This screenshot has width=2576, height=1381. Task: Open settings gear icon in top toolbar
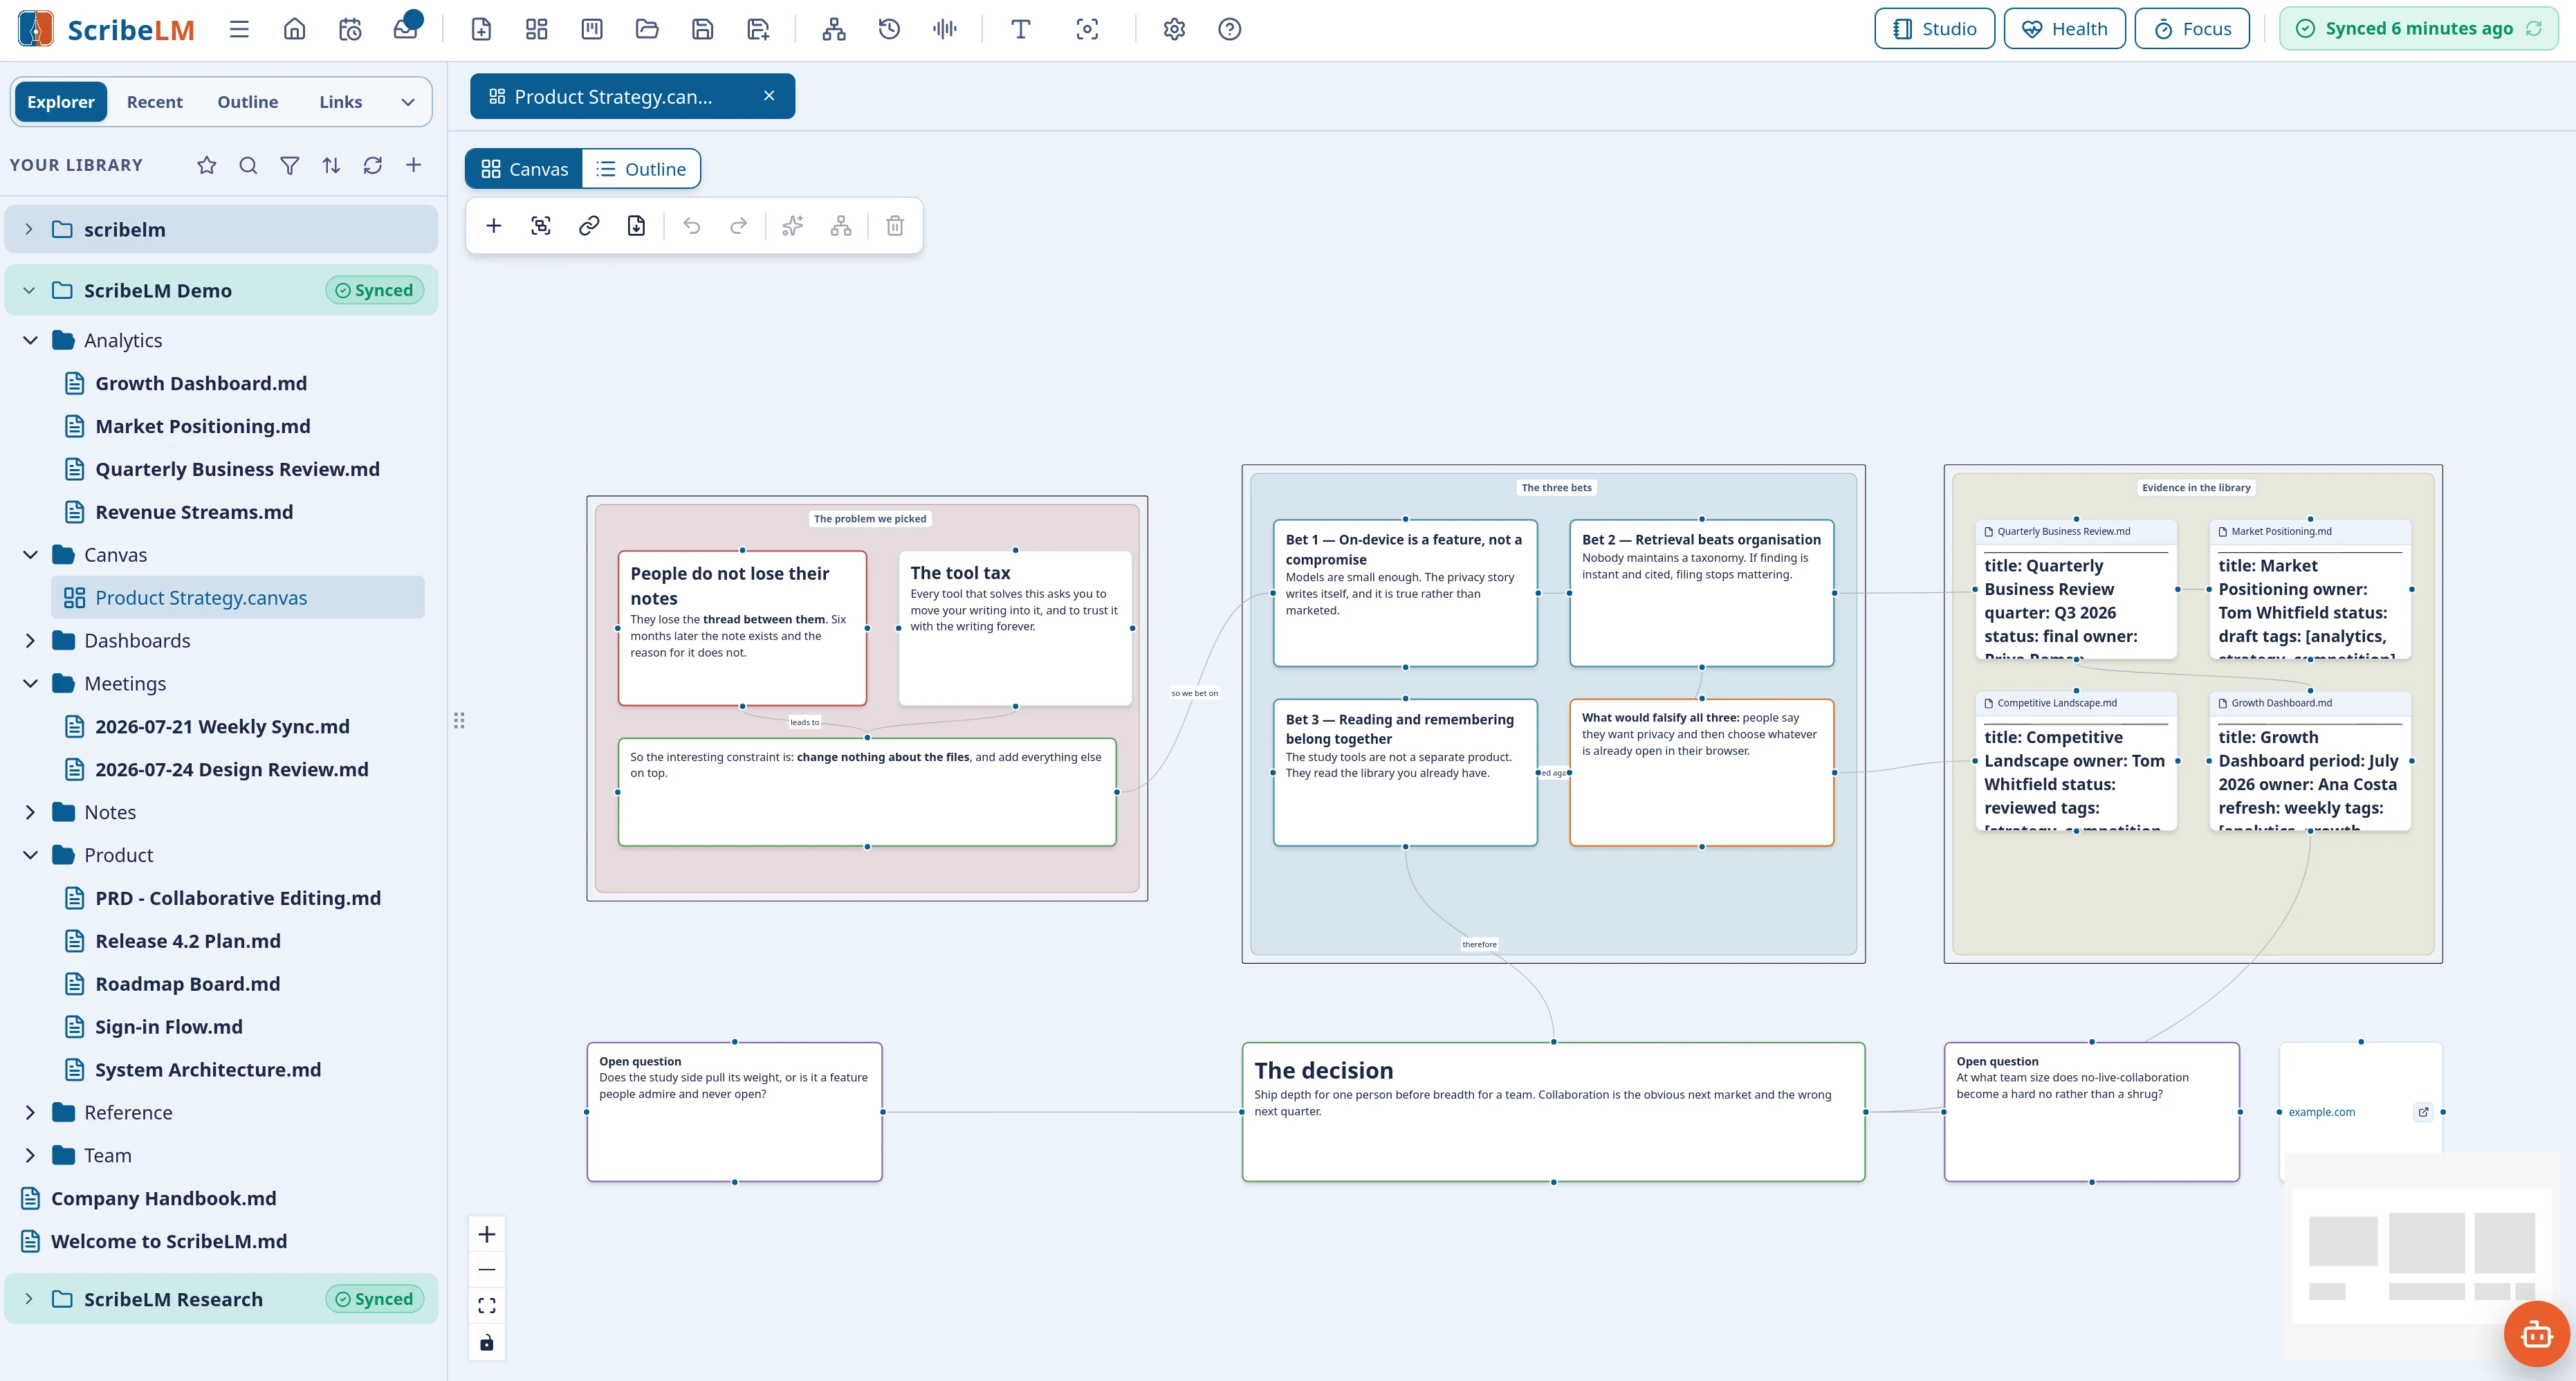(x=1174, y=29)
